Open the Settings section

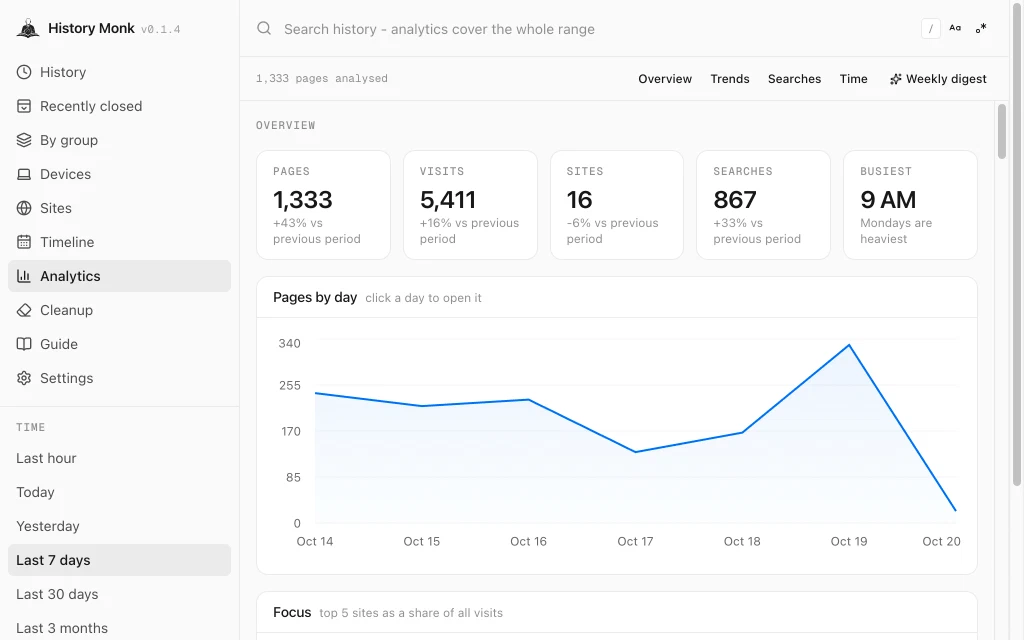tap(120, 377)
